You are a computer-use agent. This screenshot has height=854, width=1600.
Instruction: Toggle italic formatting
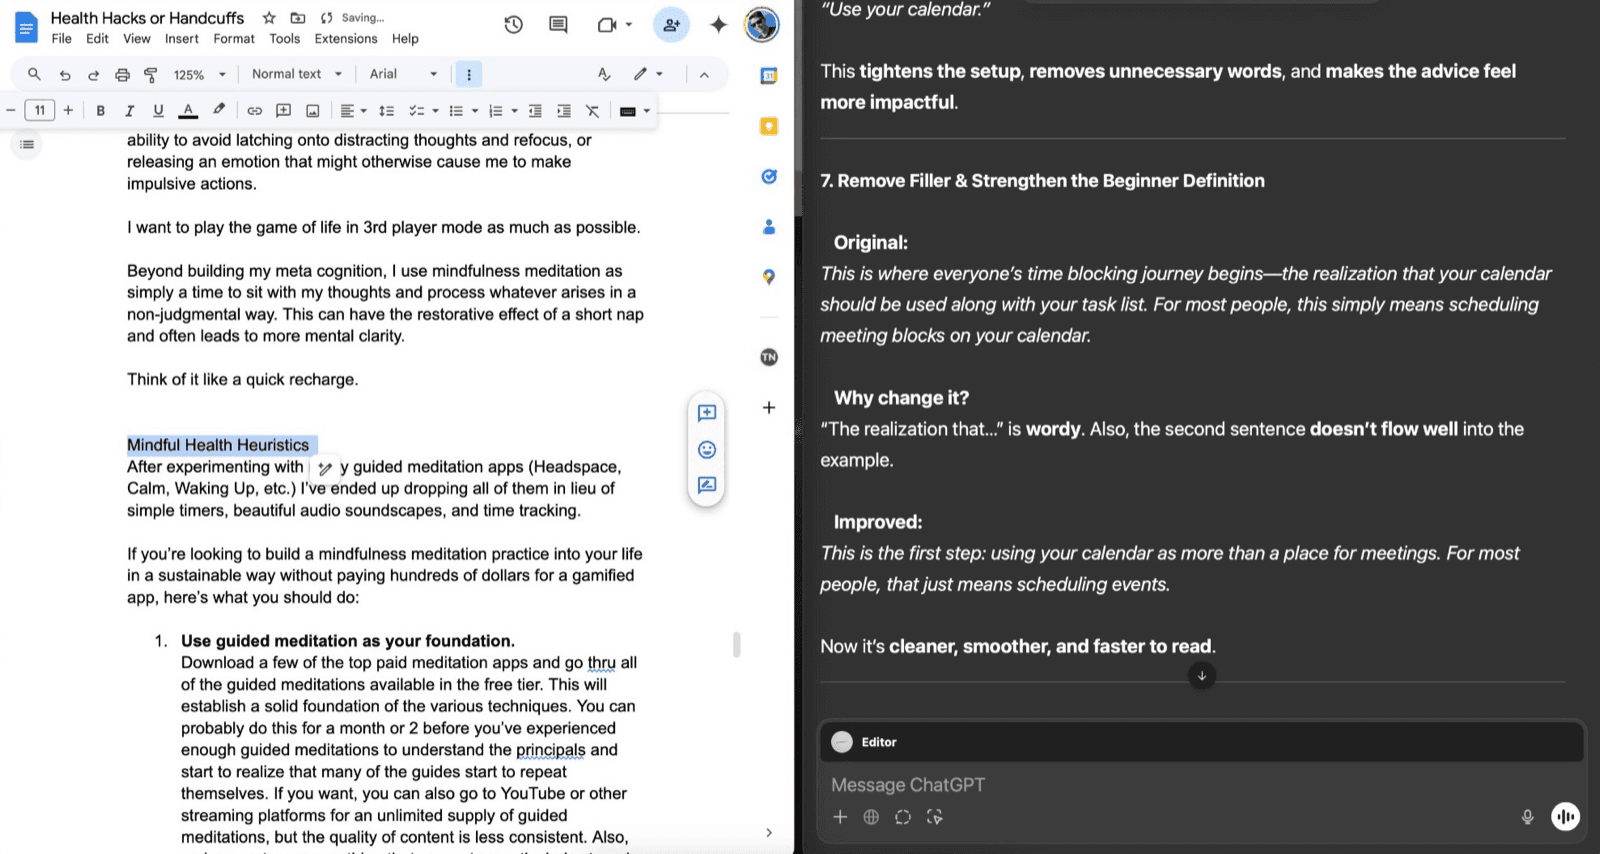pos(129,111)
